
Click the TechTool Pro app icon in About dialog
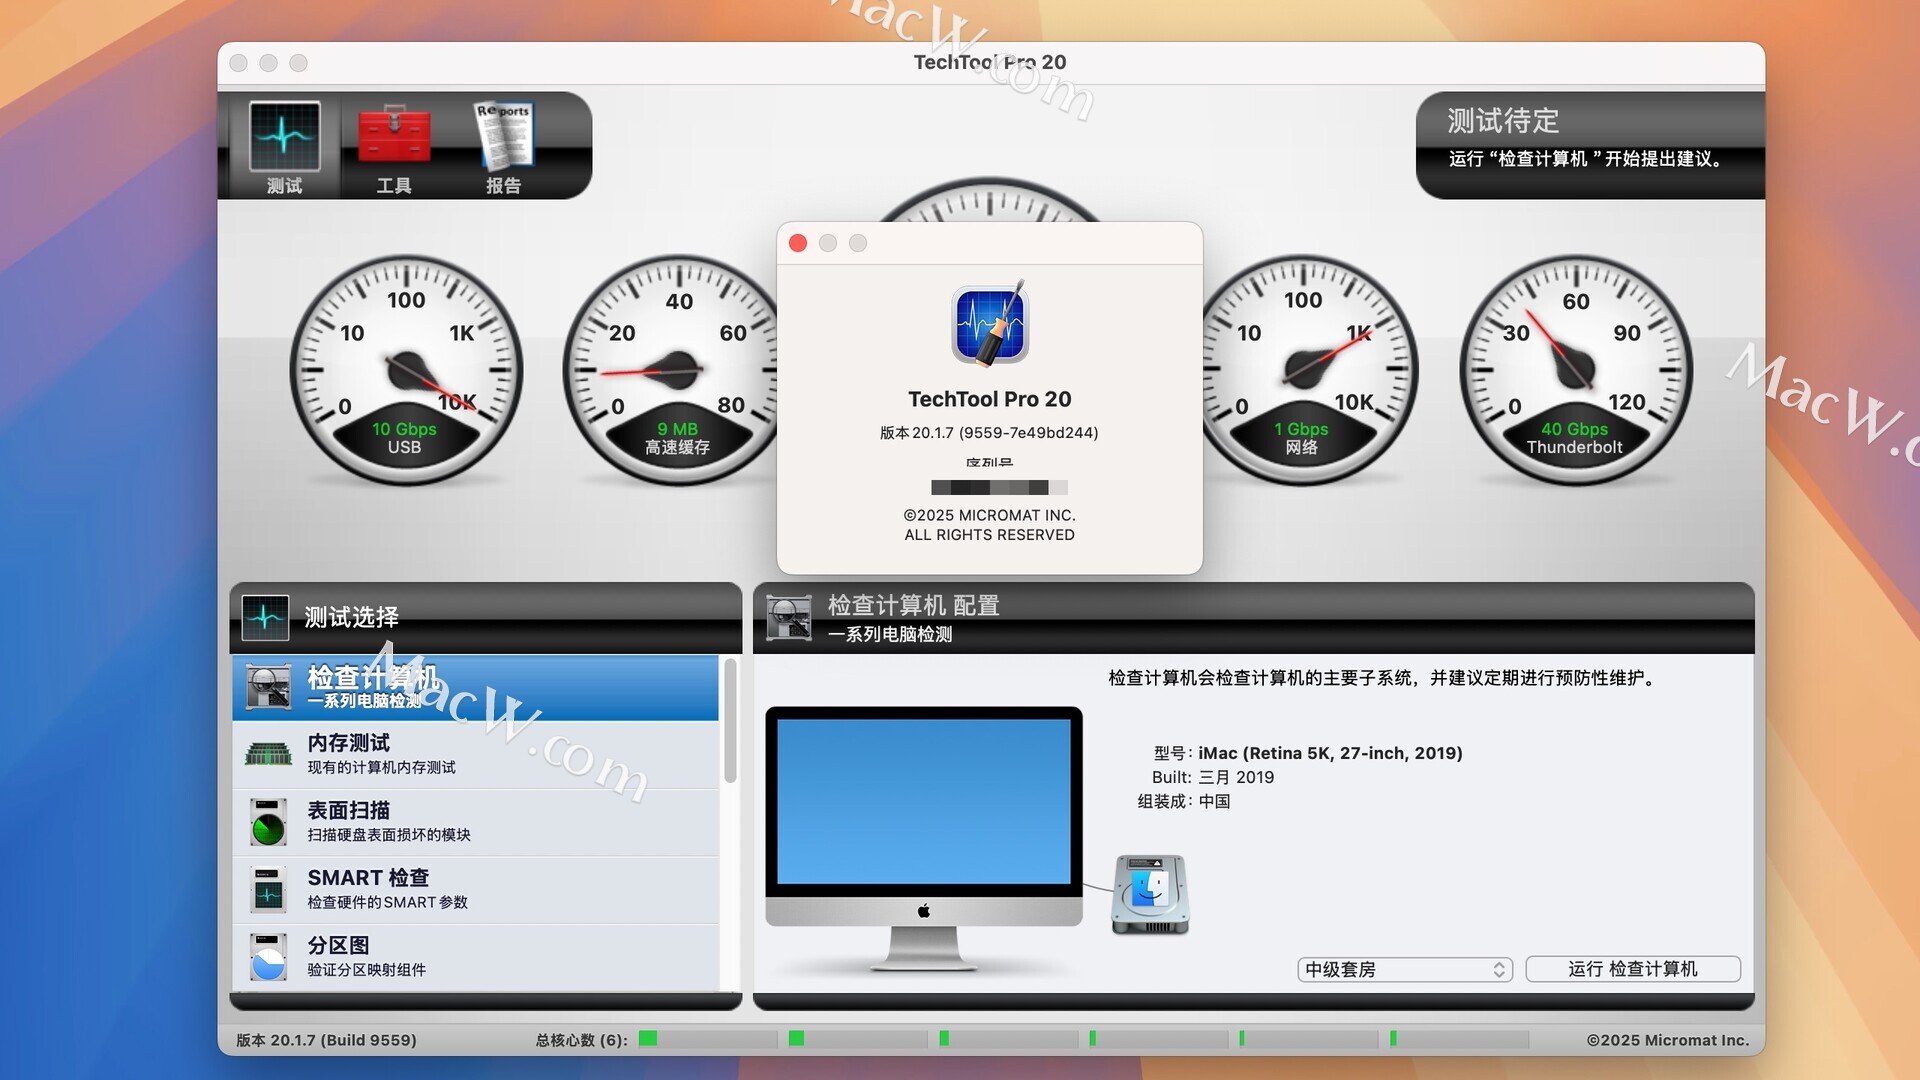coord(990,324)
